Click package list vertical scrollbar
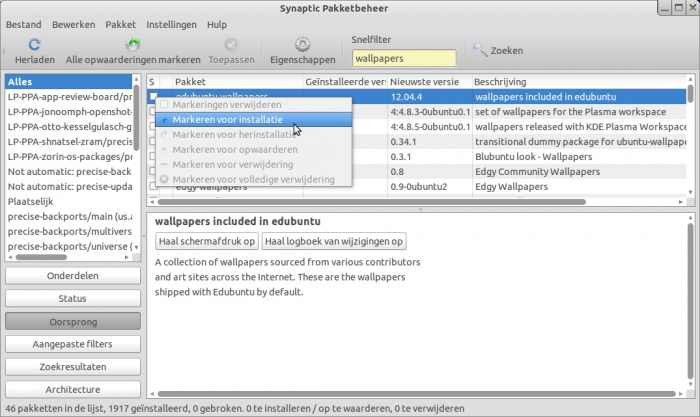The width and height of the screenshot is (700, 417). (x=691, y=95)
